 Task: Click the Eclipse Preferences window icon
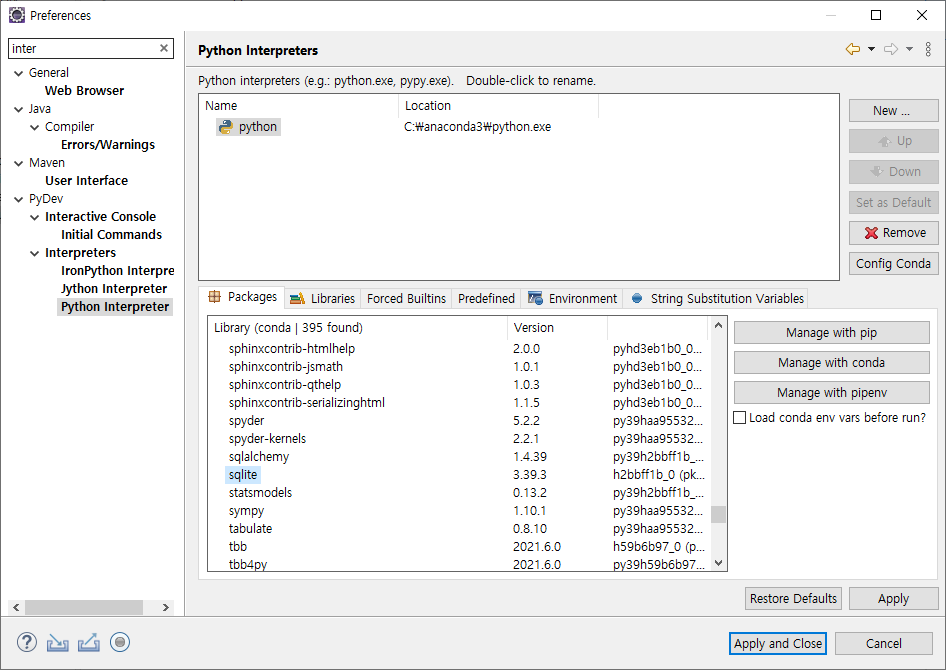point(17,15)
